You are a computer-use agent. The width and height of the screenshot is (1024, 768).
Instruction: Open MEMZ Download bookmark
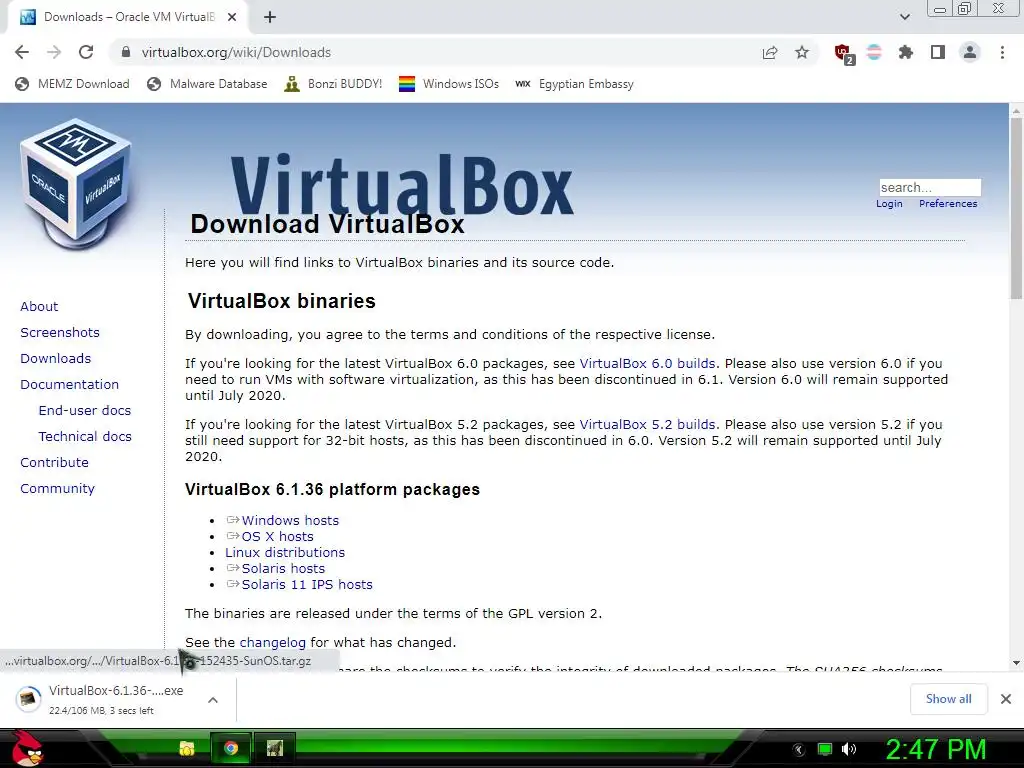[x=72, y=84]
